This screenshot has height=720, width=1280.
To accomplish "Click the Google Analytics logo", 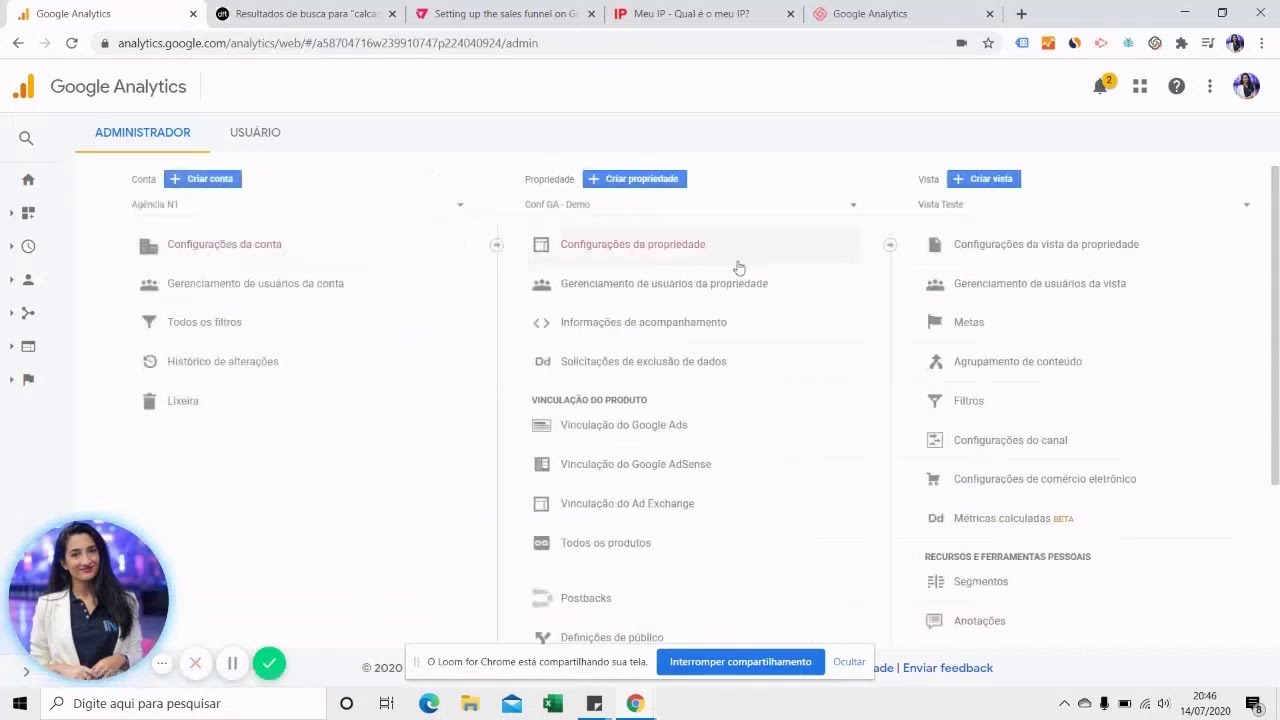I will click(x=99, y=86).
